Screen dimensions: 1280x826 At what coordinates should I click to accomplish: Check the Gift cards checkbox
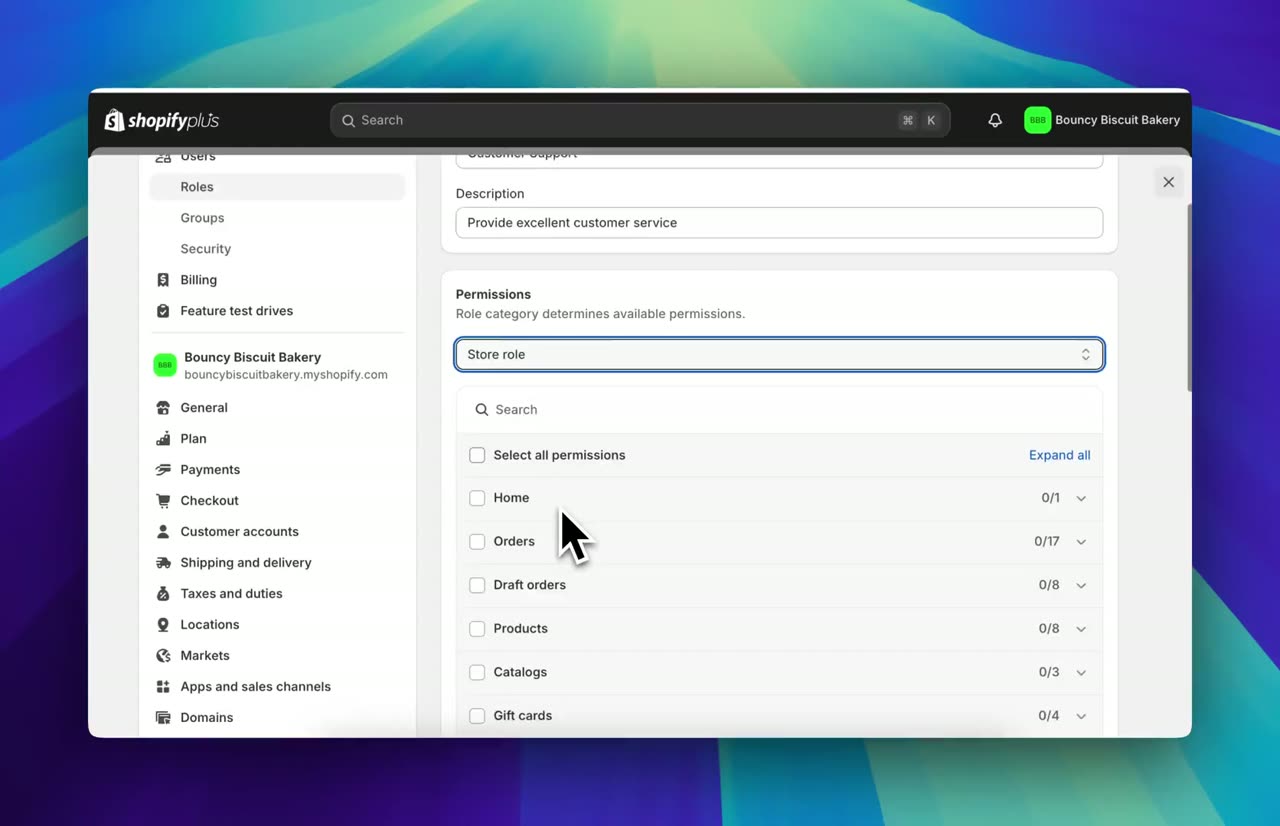pyautogui.click(x=477, y=716)
